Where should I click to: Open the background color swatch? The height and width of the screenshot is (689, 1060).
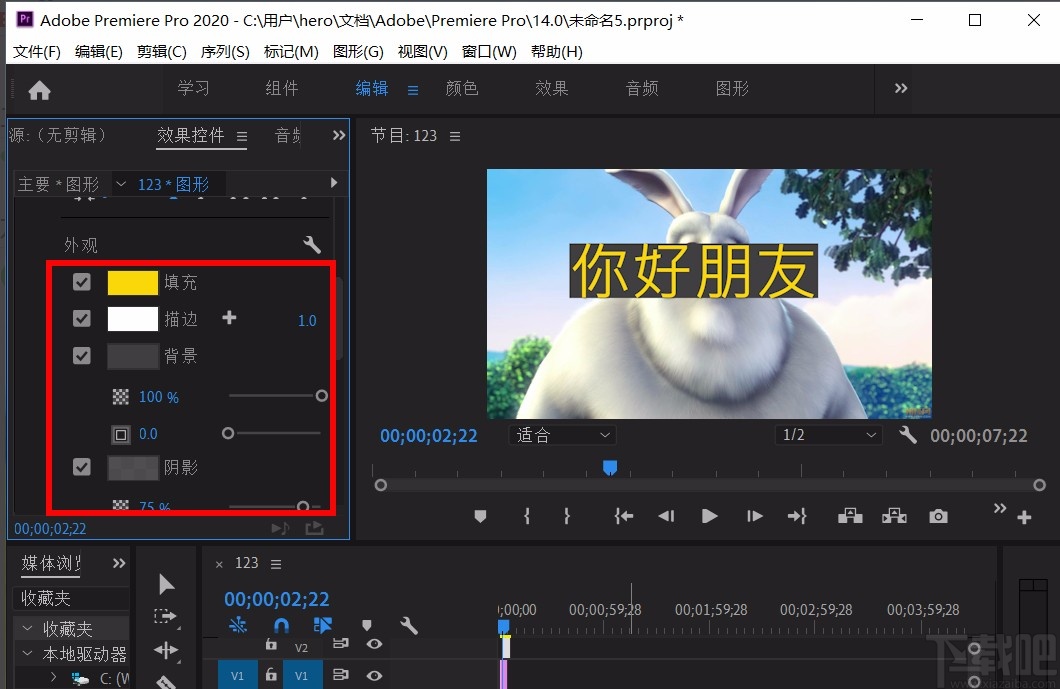point(132,356)
